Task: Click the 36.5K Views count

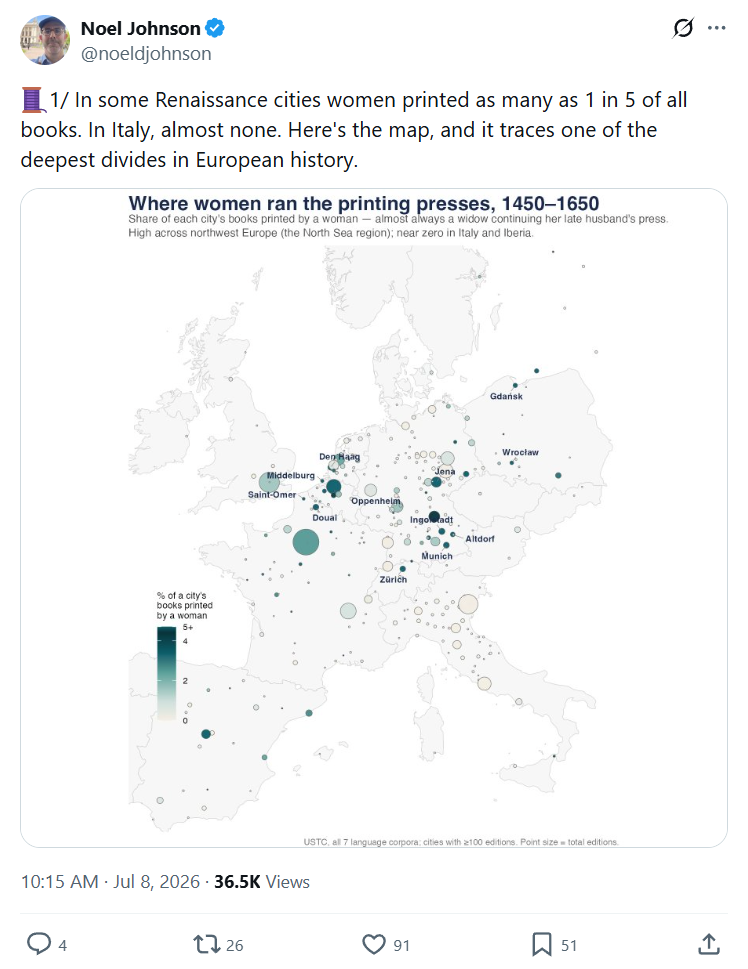Action: tap(261, 881)
